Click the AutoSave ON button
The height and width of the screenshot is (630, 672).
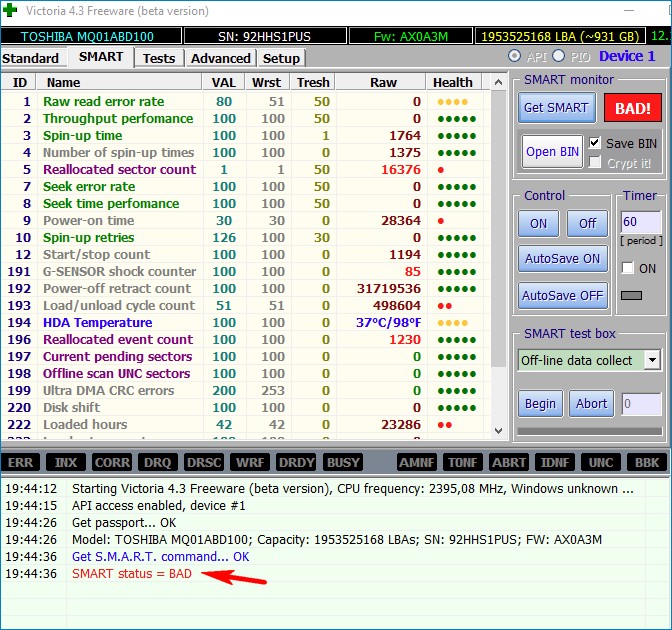pyautogui.click(x=563, y=258)
